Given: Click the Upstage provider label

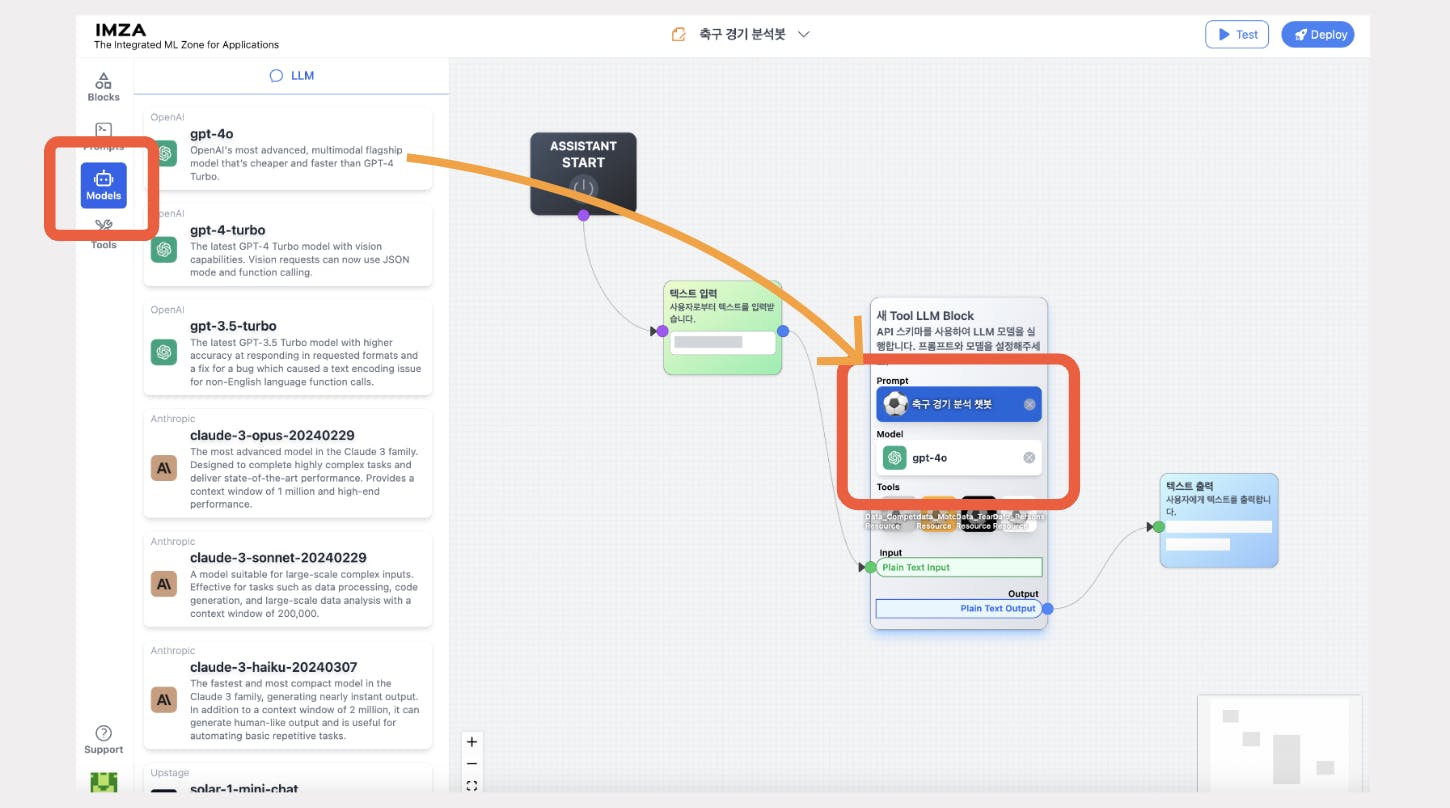Looking at the screenshot, I should 169,773.
